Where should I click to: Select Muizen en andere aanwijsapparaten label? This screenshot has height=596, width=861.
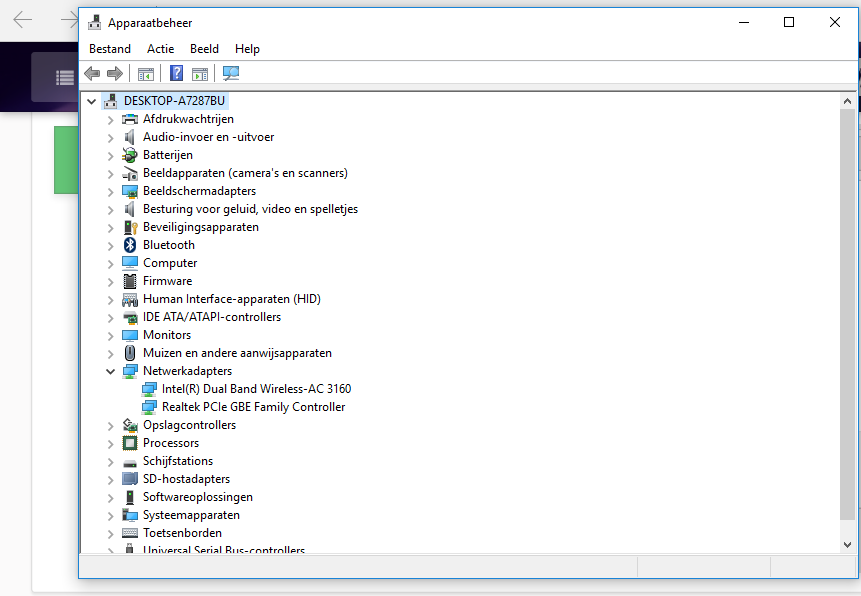[237, 353]
